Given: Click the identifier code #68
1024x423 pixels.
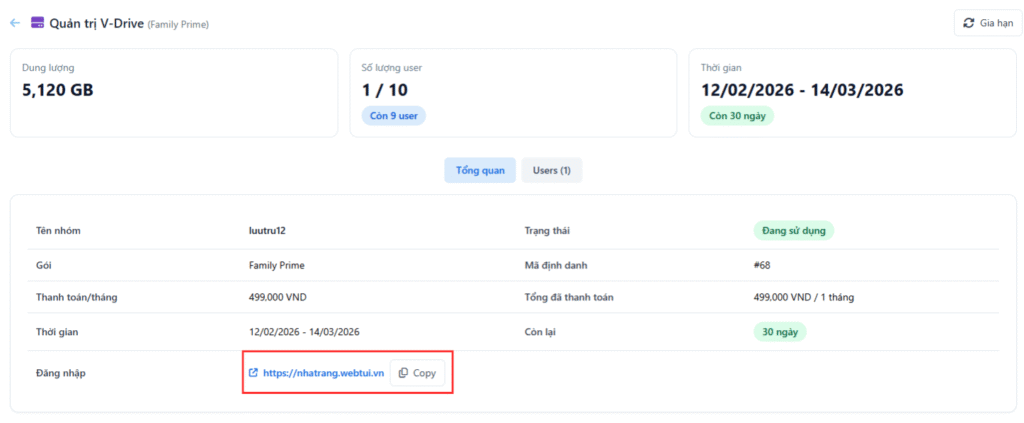Looking at the screenshot, I should click(761, 266).
